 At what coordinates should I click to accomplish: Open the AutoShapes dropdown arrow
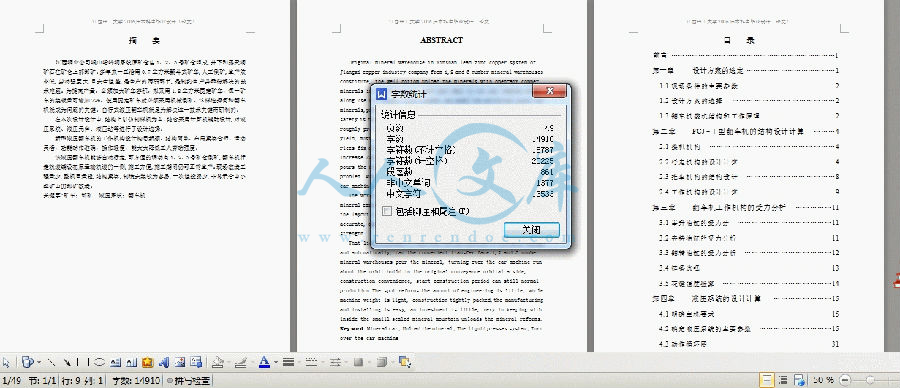[x=39, y=362]
